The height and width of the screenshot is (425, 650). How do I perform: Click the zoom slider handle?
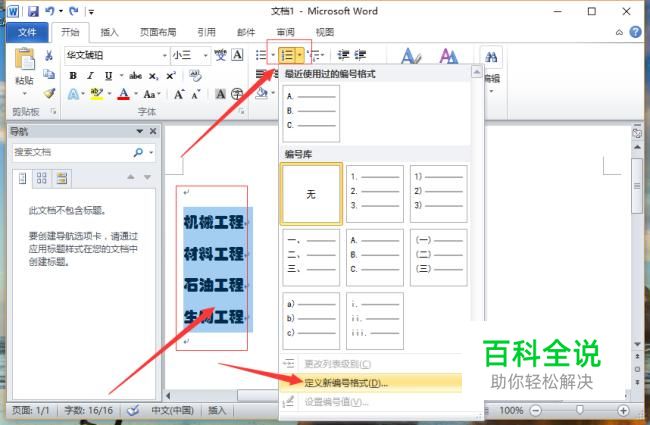pyautogui.click(x=580, y=410)
